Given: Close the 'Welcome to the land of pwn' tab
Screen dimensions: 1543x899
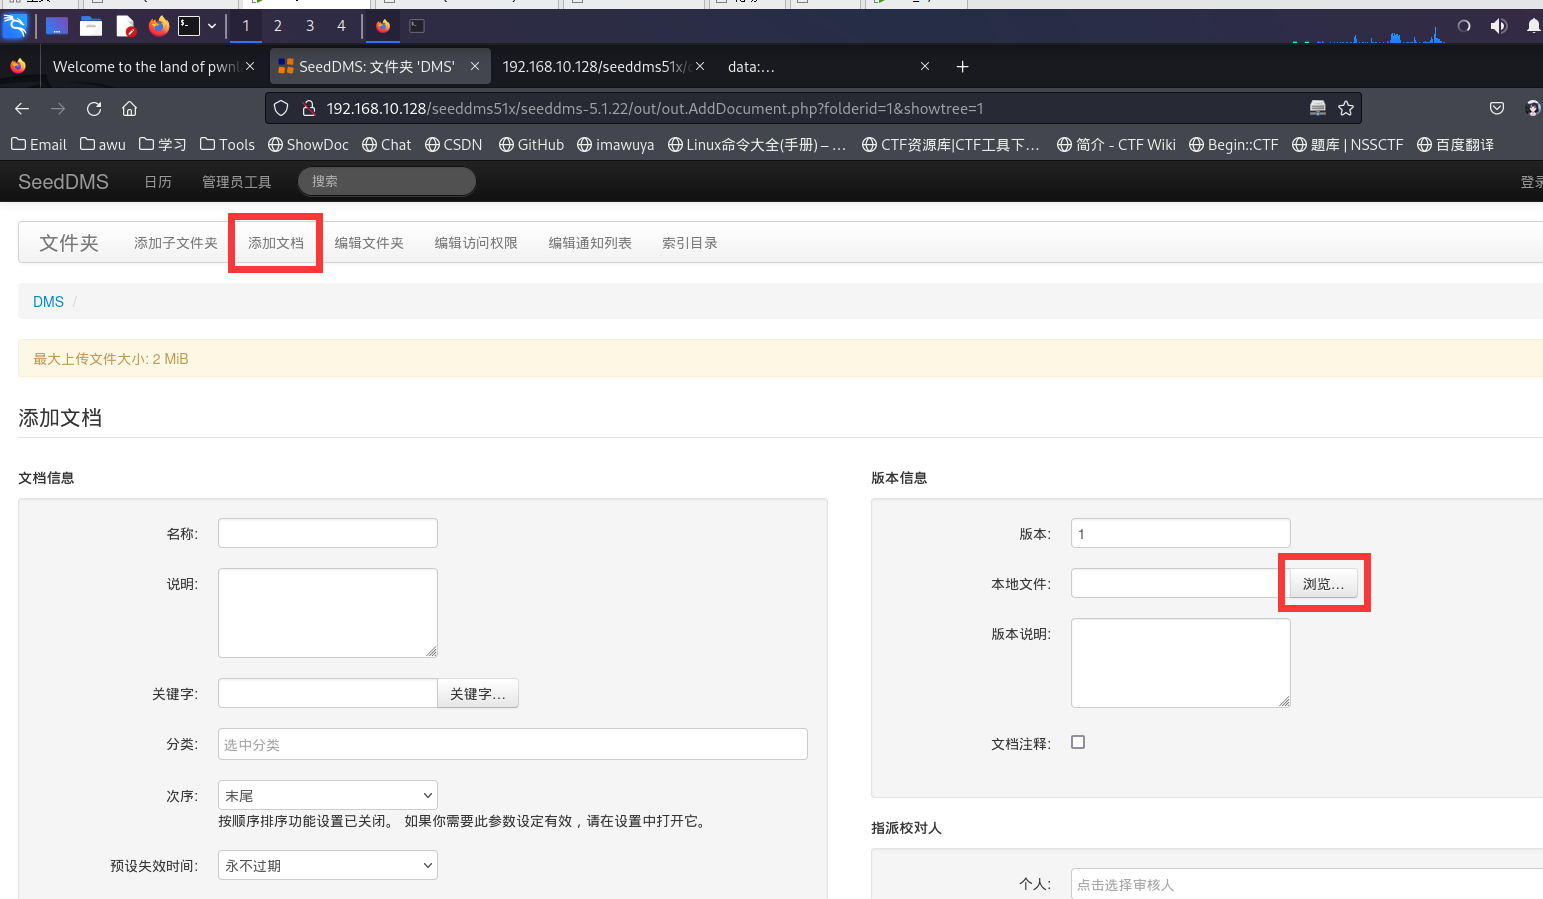Looking at the screenshot, I should click(250, 66).
